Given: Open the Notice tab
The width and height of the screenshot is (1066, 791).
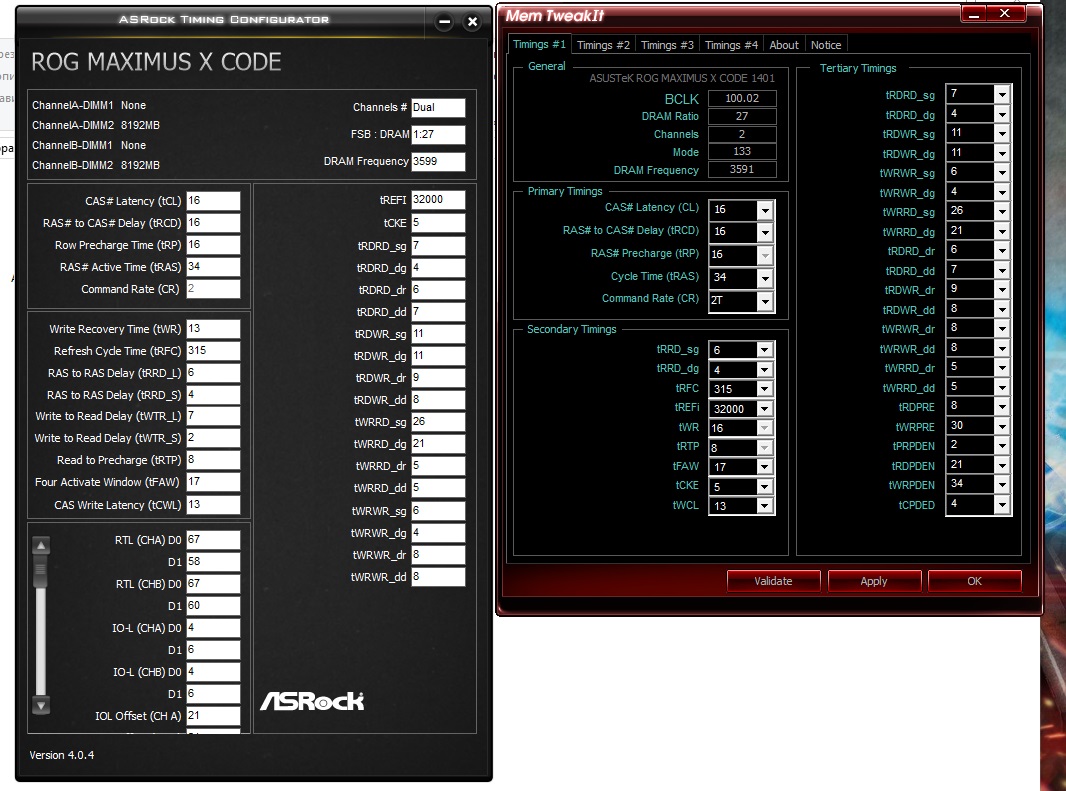Looking at the screenshot, I should (826, 45).
